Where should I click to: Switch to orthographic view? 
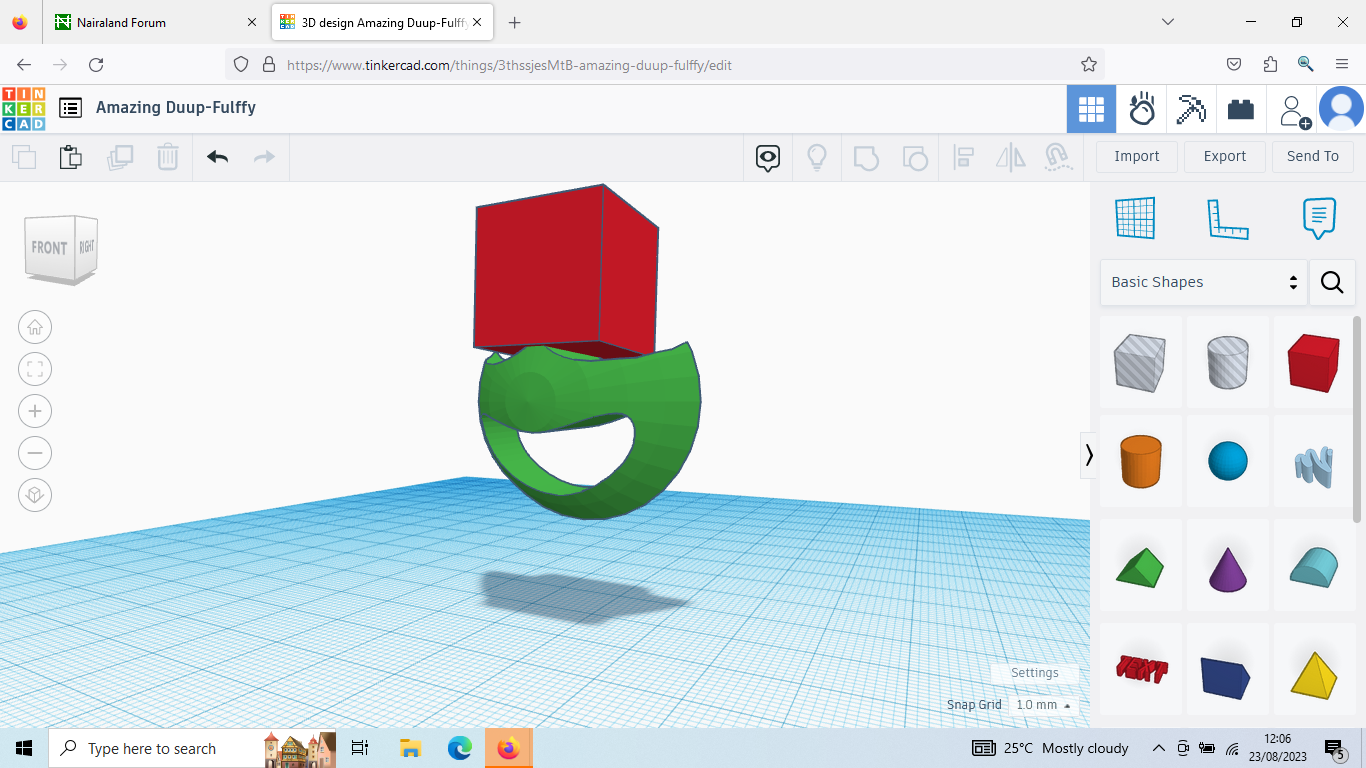tap(35, 495)
